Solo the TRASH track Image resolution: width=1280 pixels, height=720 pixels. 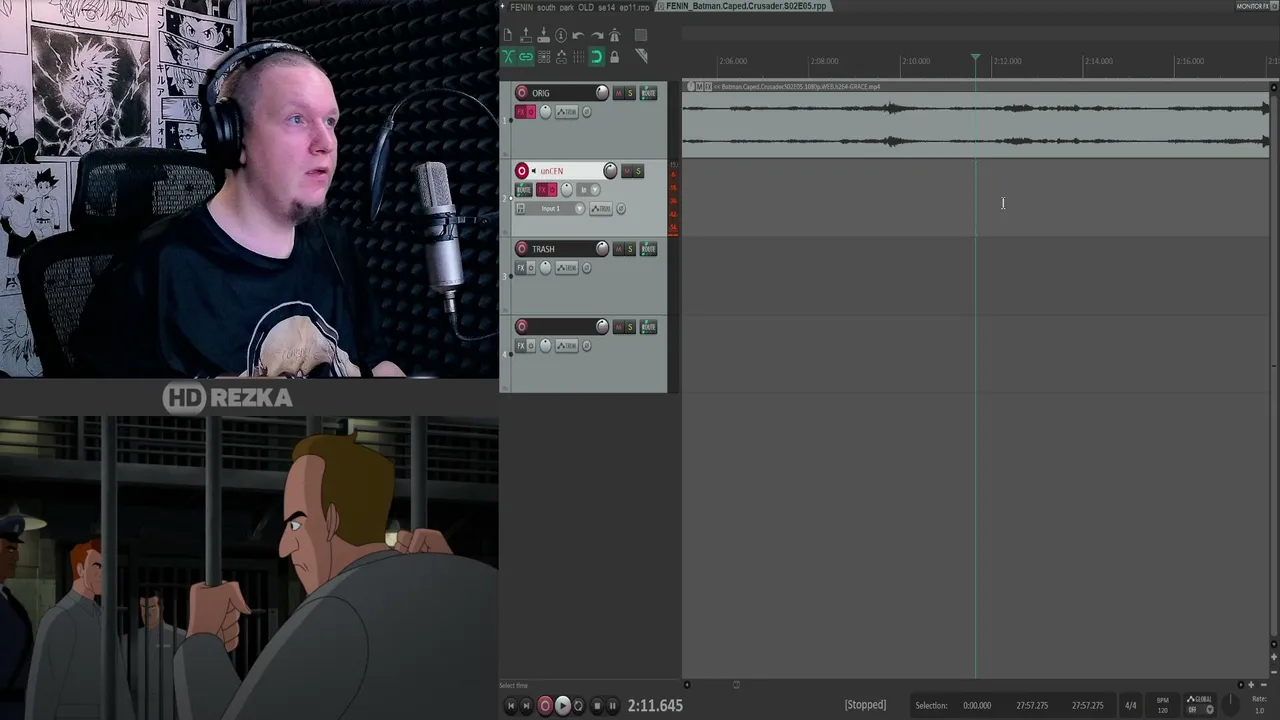point(630,249)
